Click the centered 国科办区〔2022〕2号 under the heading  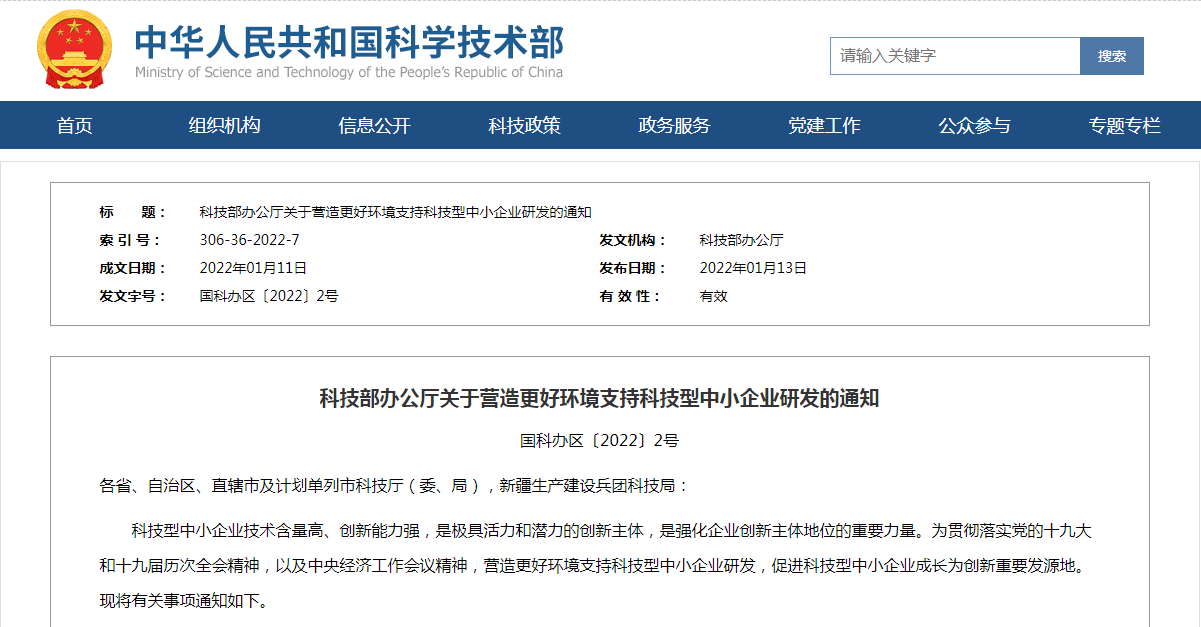tap(599, 440)
